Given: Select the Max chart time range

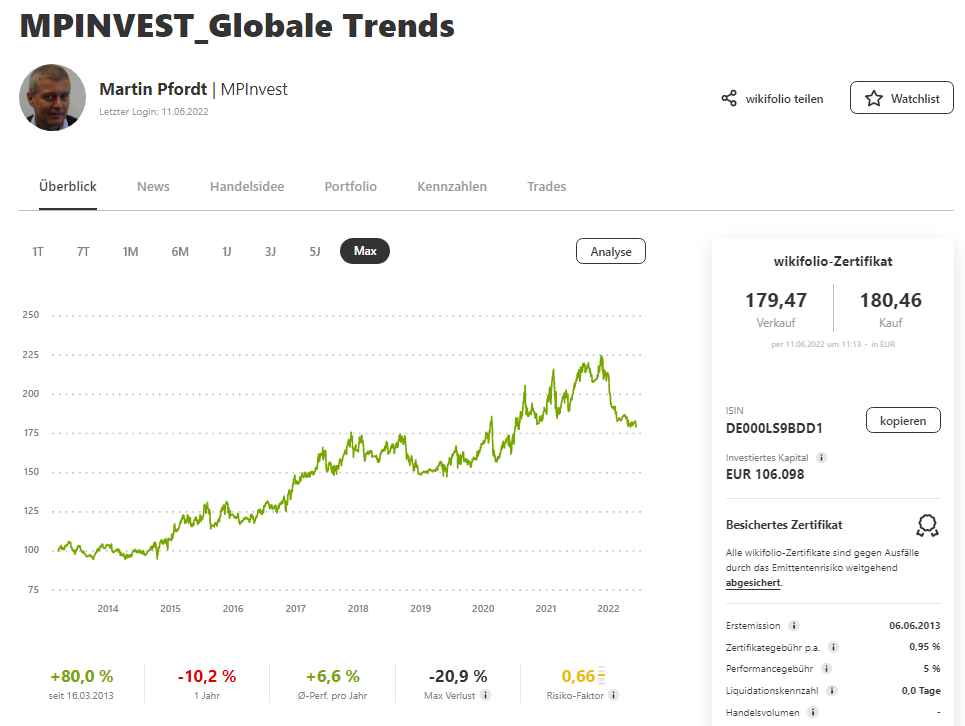Looking at the screenshot, I should (x=365, y=251).
